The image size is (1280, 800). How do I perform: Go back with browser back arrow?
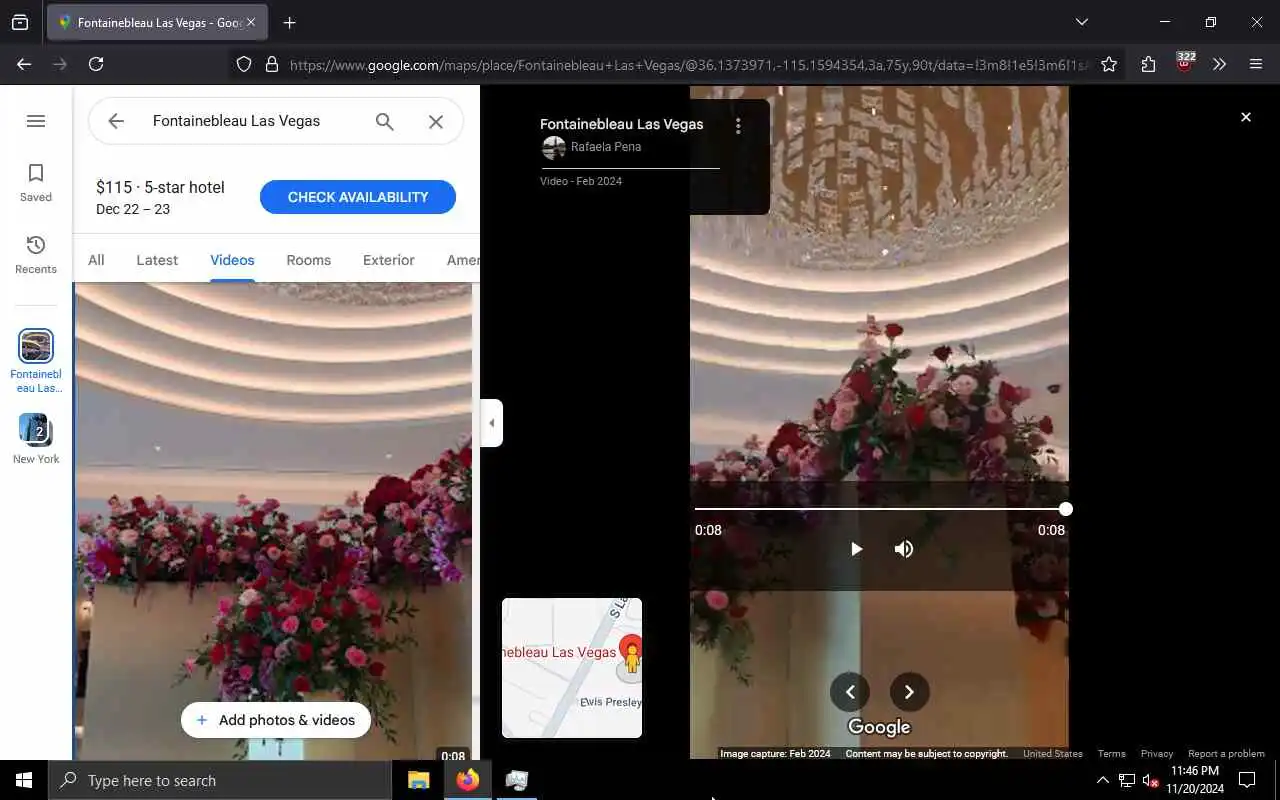[x=24, y=64]
